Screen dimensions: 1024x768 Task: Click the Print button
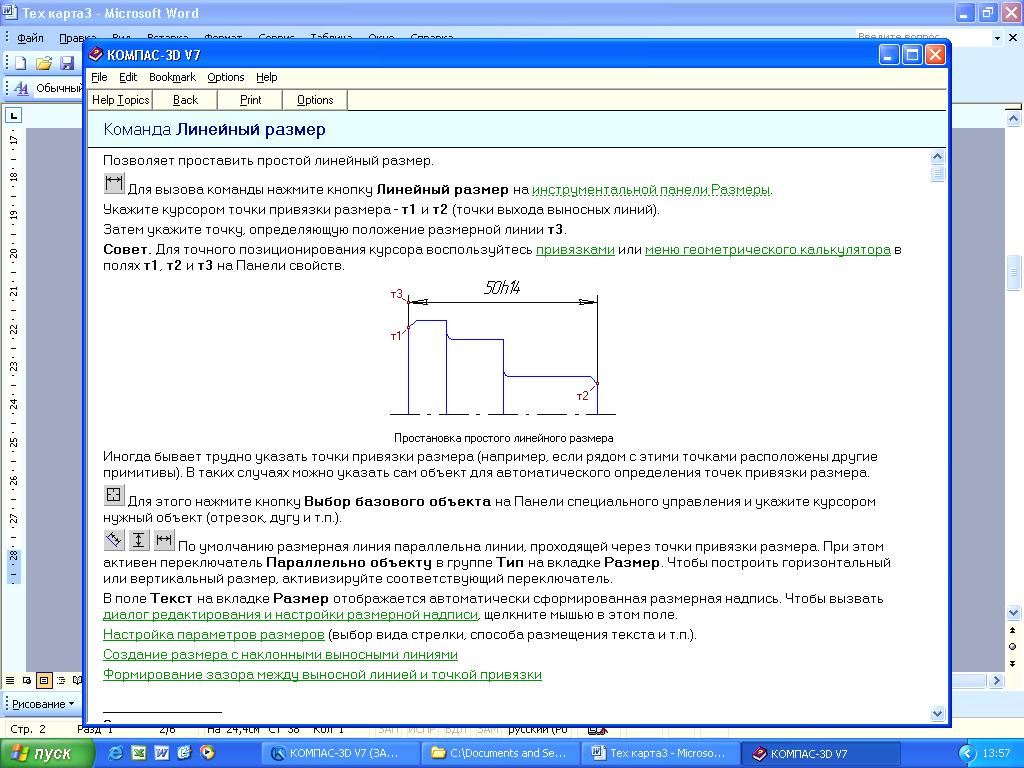[x=251, y=100]
